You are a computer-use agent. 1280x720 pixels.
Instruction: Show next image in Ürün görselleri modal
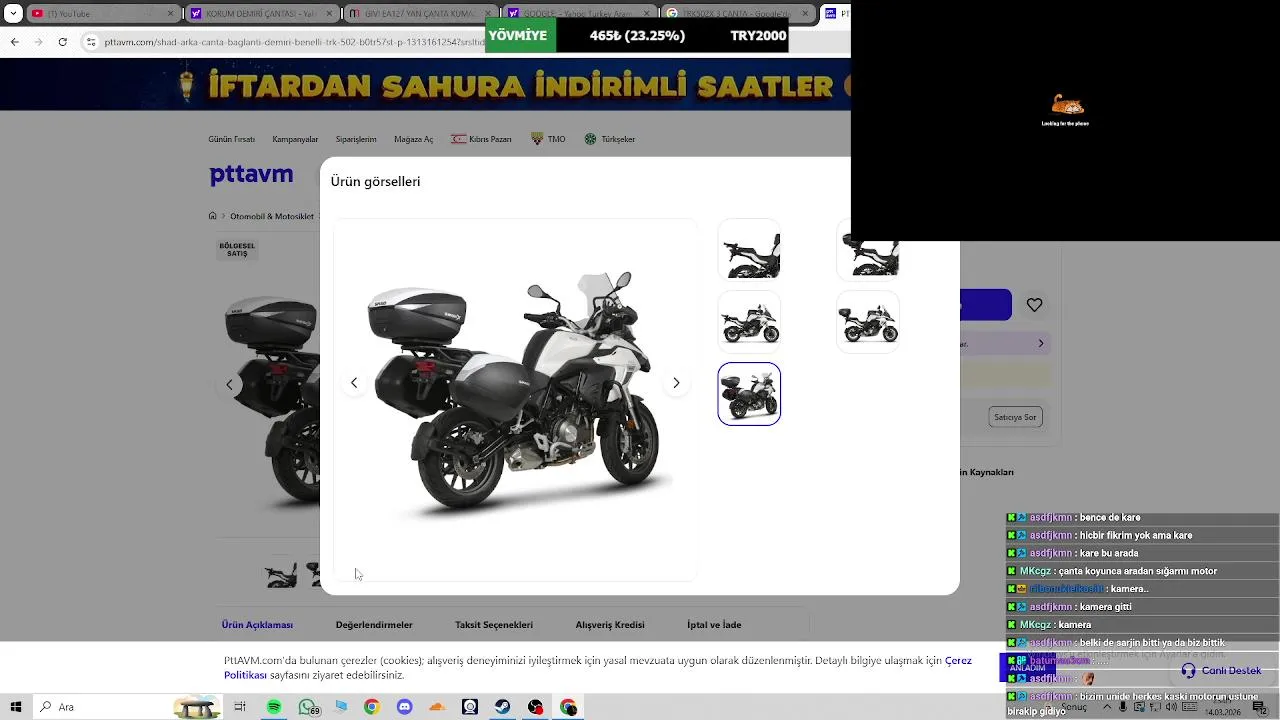(676, 383)
